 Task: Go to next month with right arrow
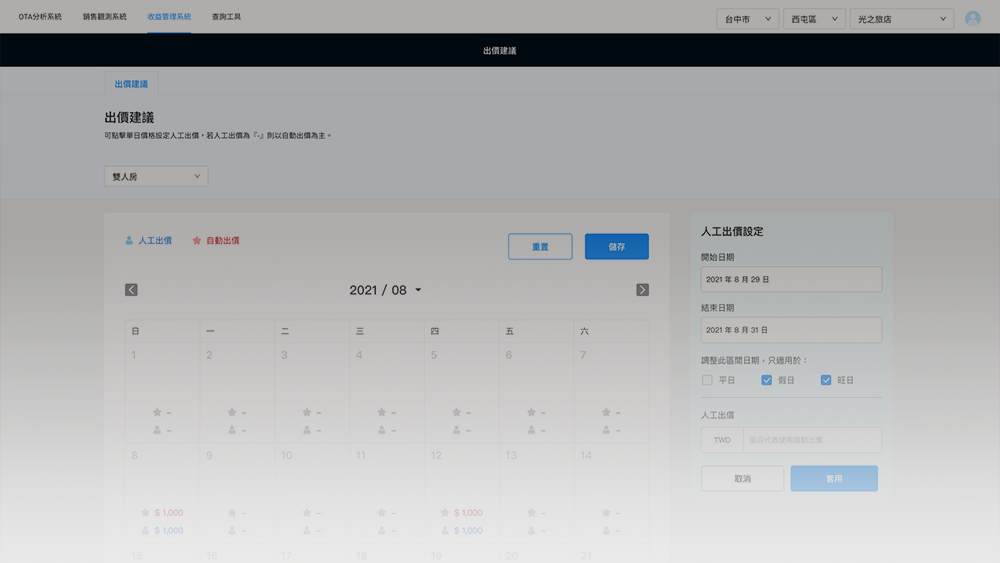[642, 290]
